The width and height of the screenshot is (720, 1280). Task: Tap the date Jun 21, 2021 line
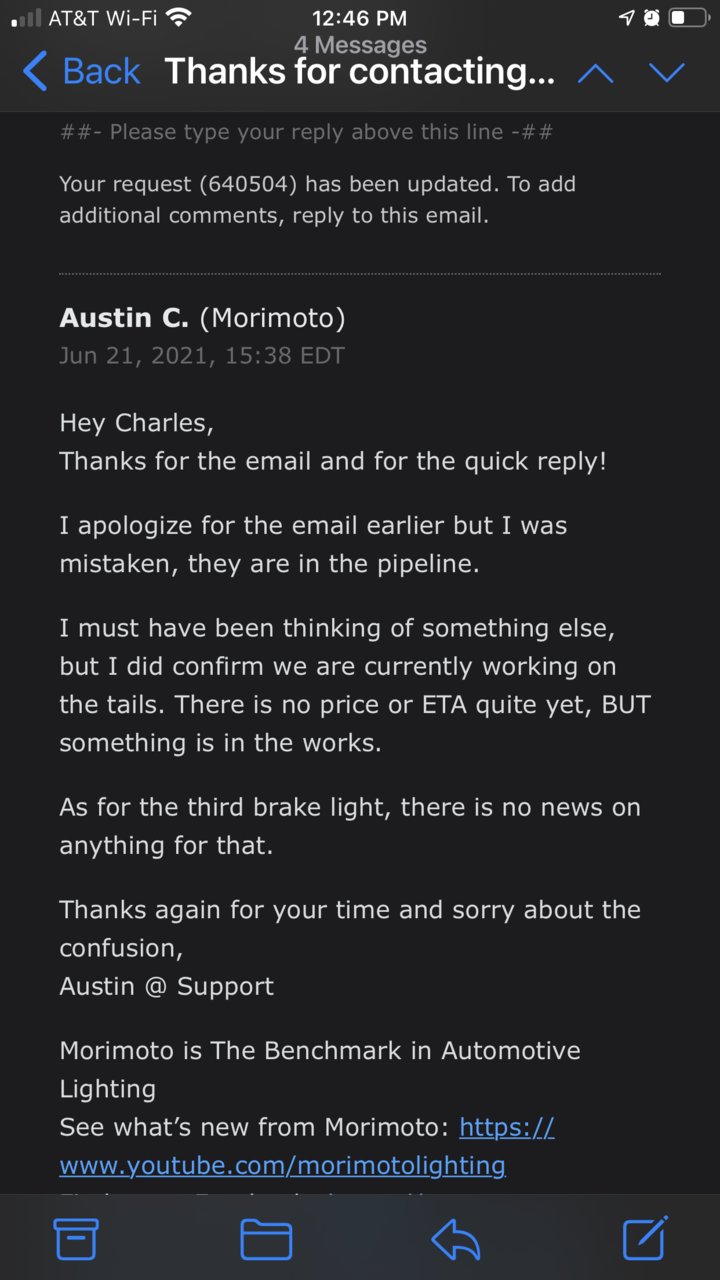pos(202,356)
